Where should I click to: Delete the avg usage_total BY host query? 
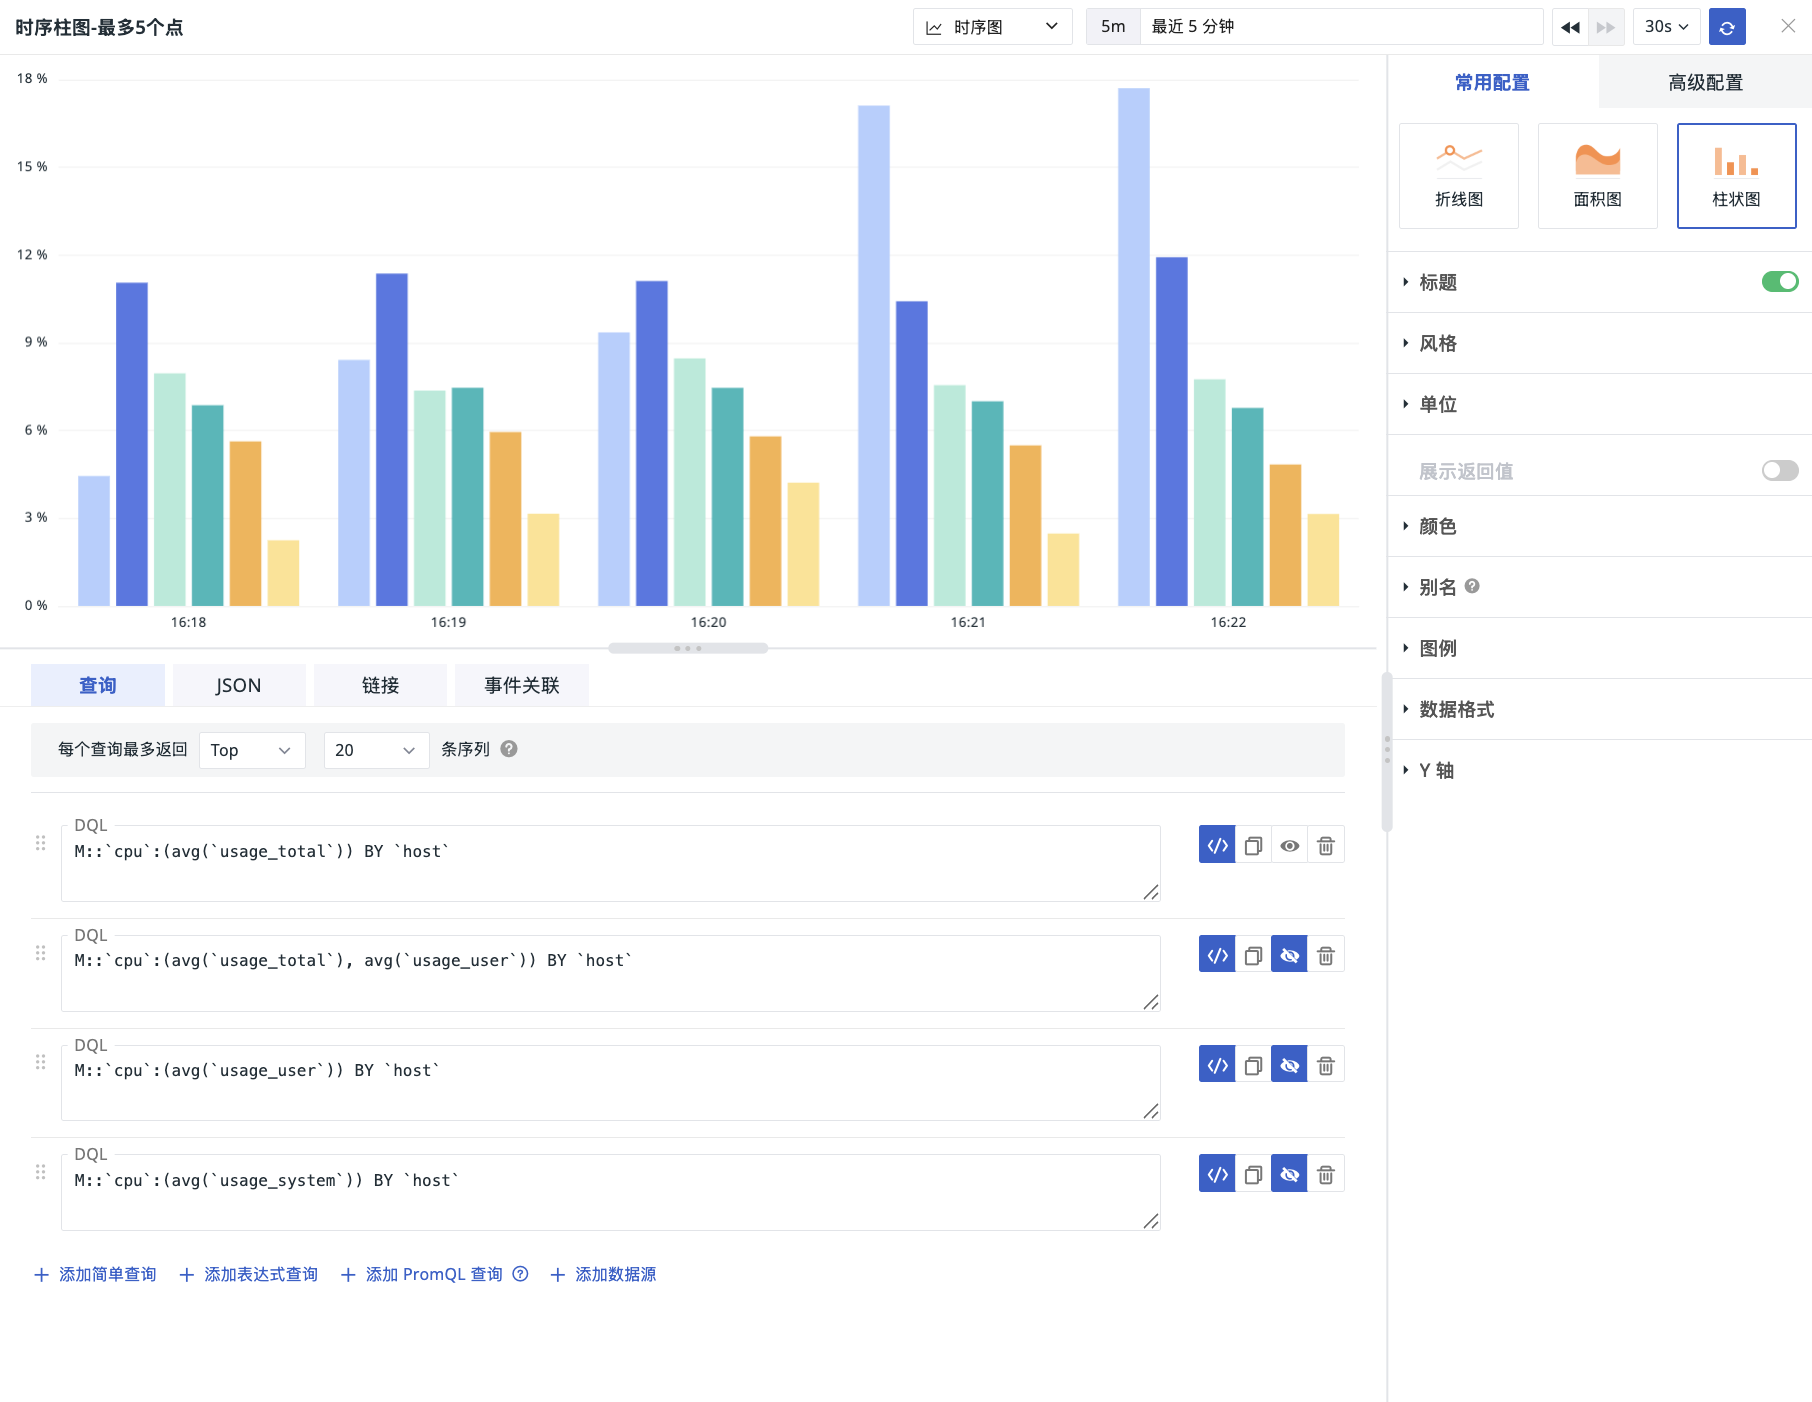coord(1326,846)
